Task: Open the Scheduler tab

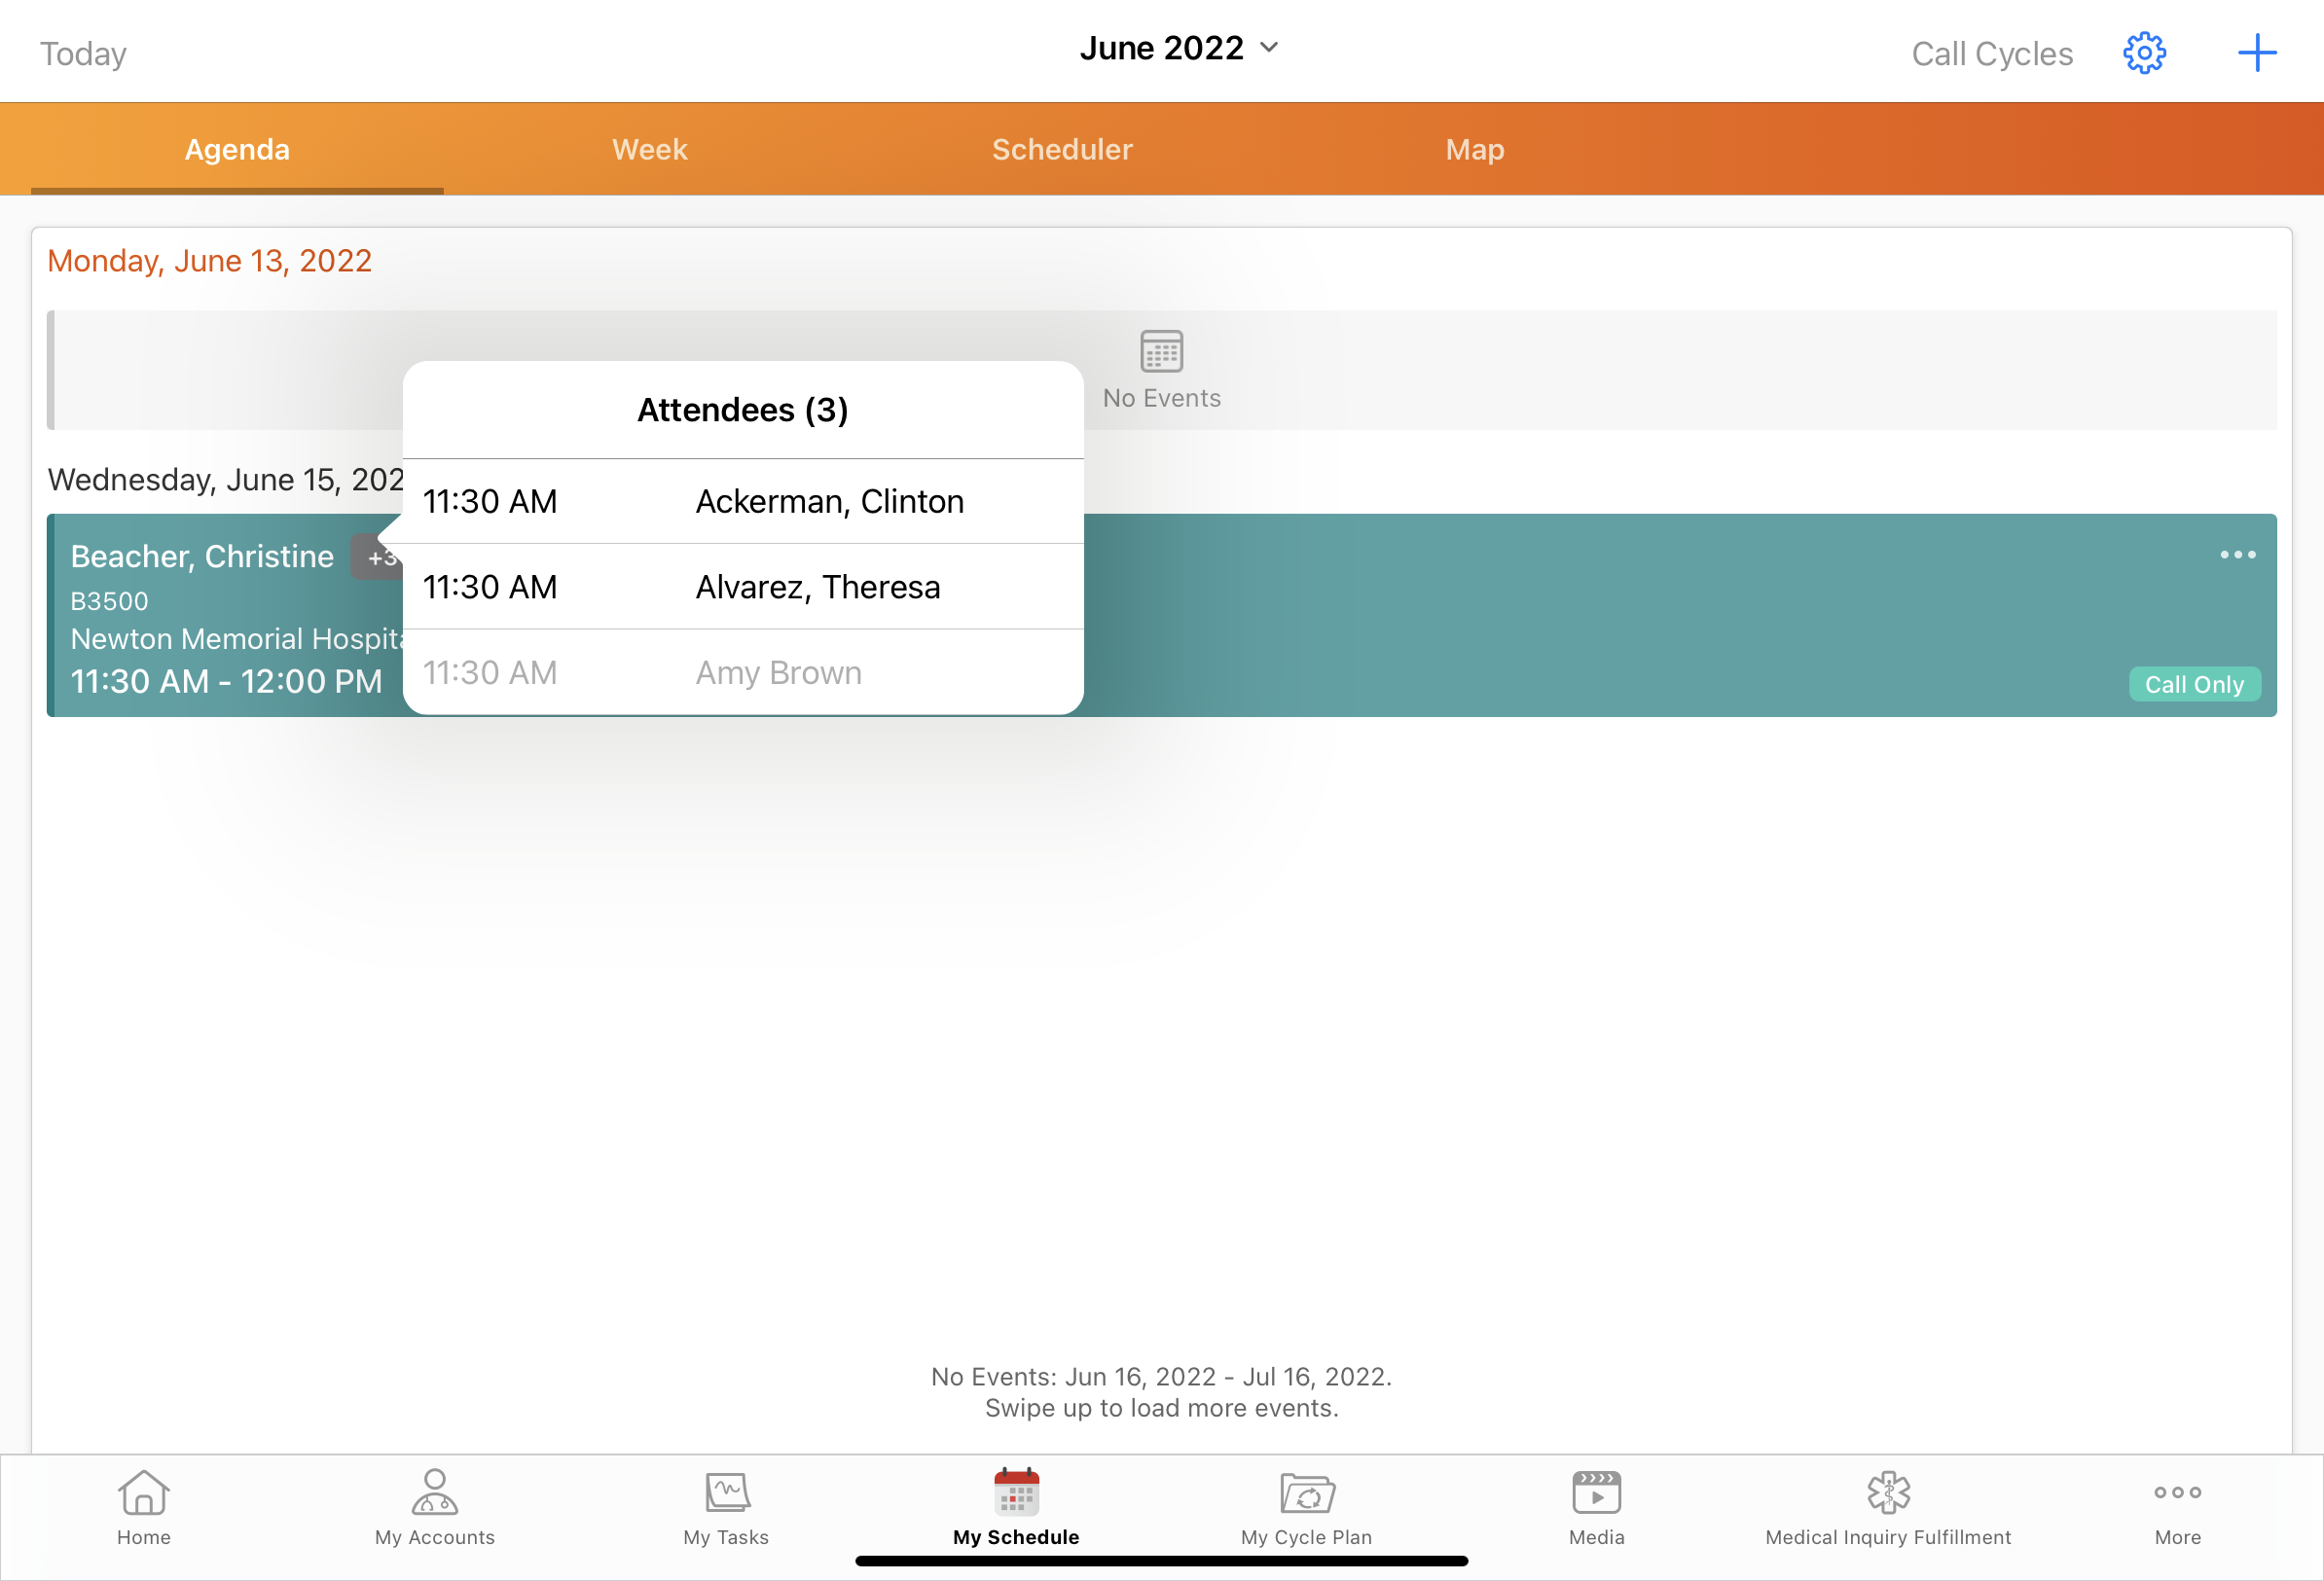Action: [1061, 149]
